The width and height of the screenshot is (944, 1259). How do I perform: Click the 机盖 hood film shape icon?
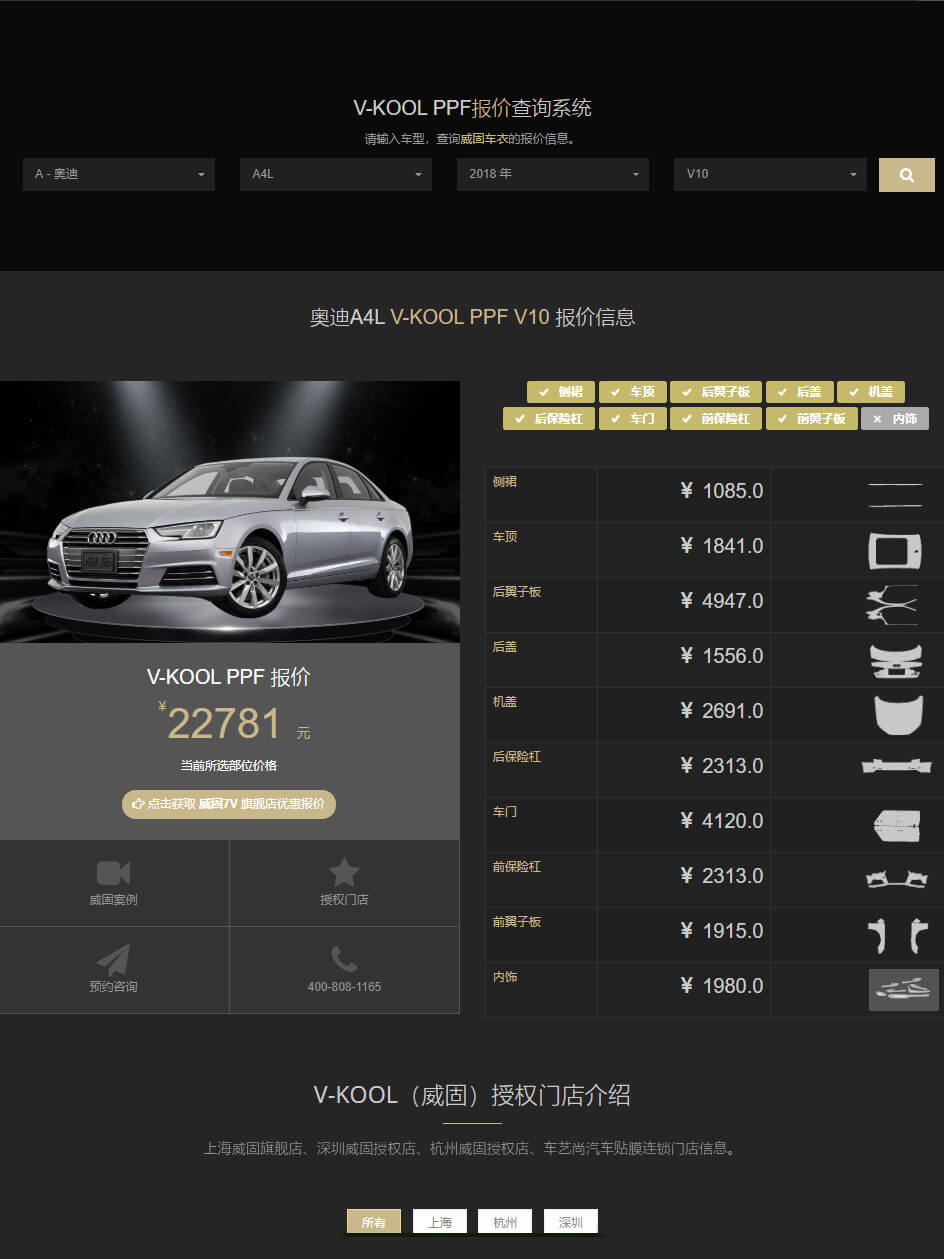tap(899, 715)
